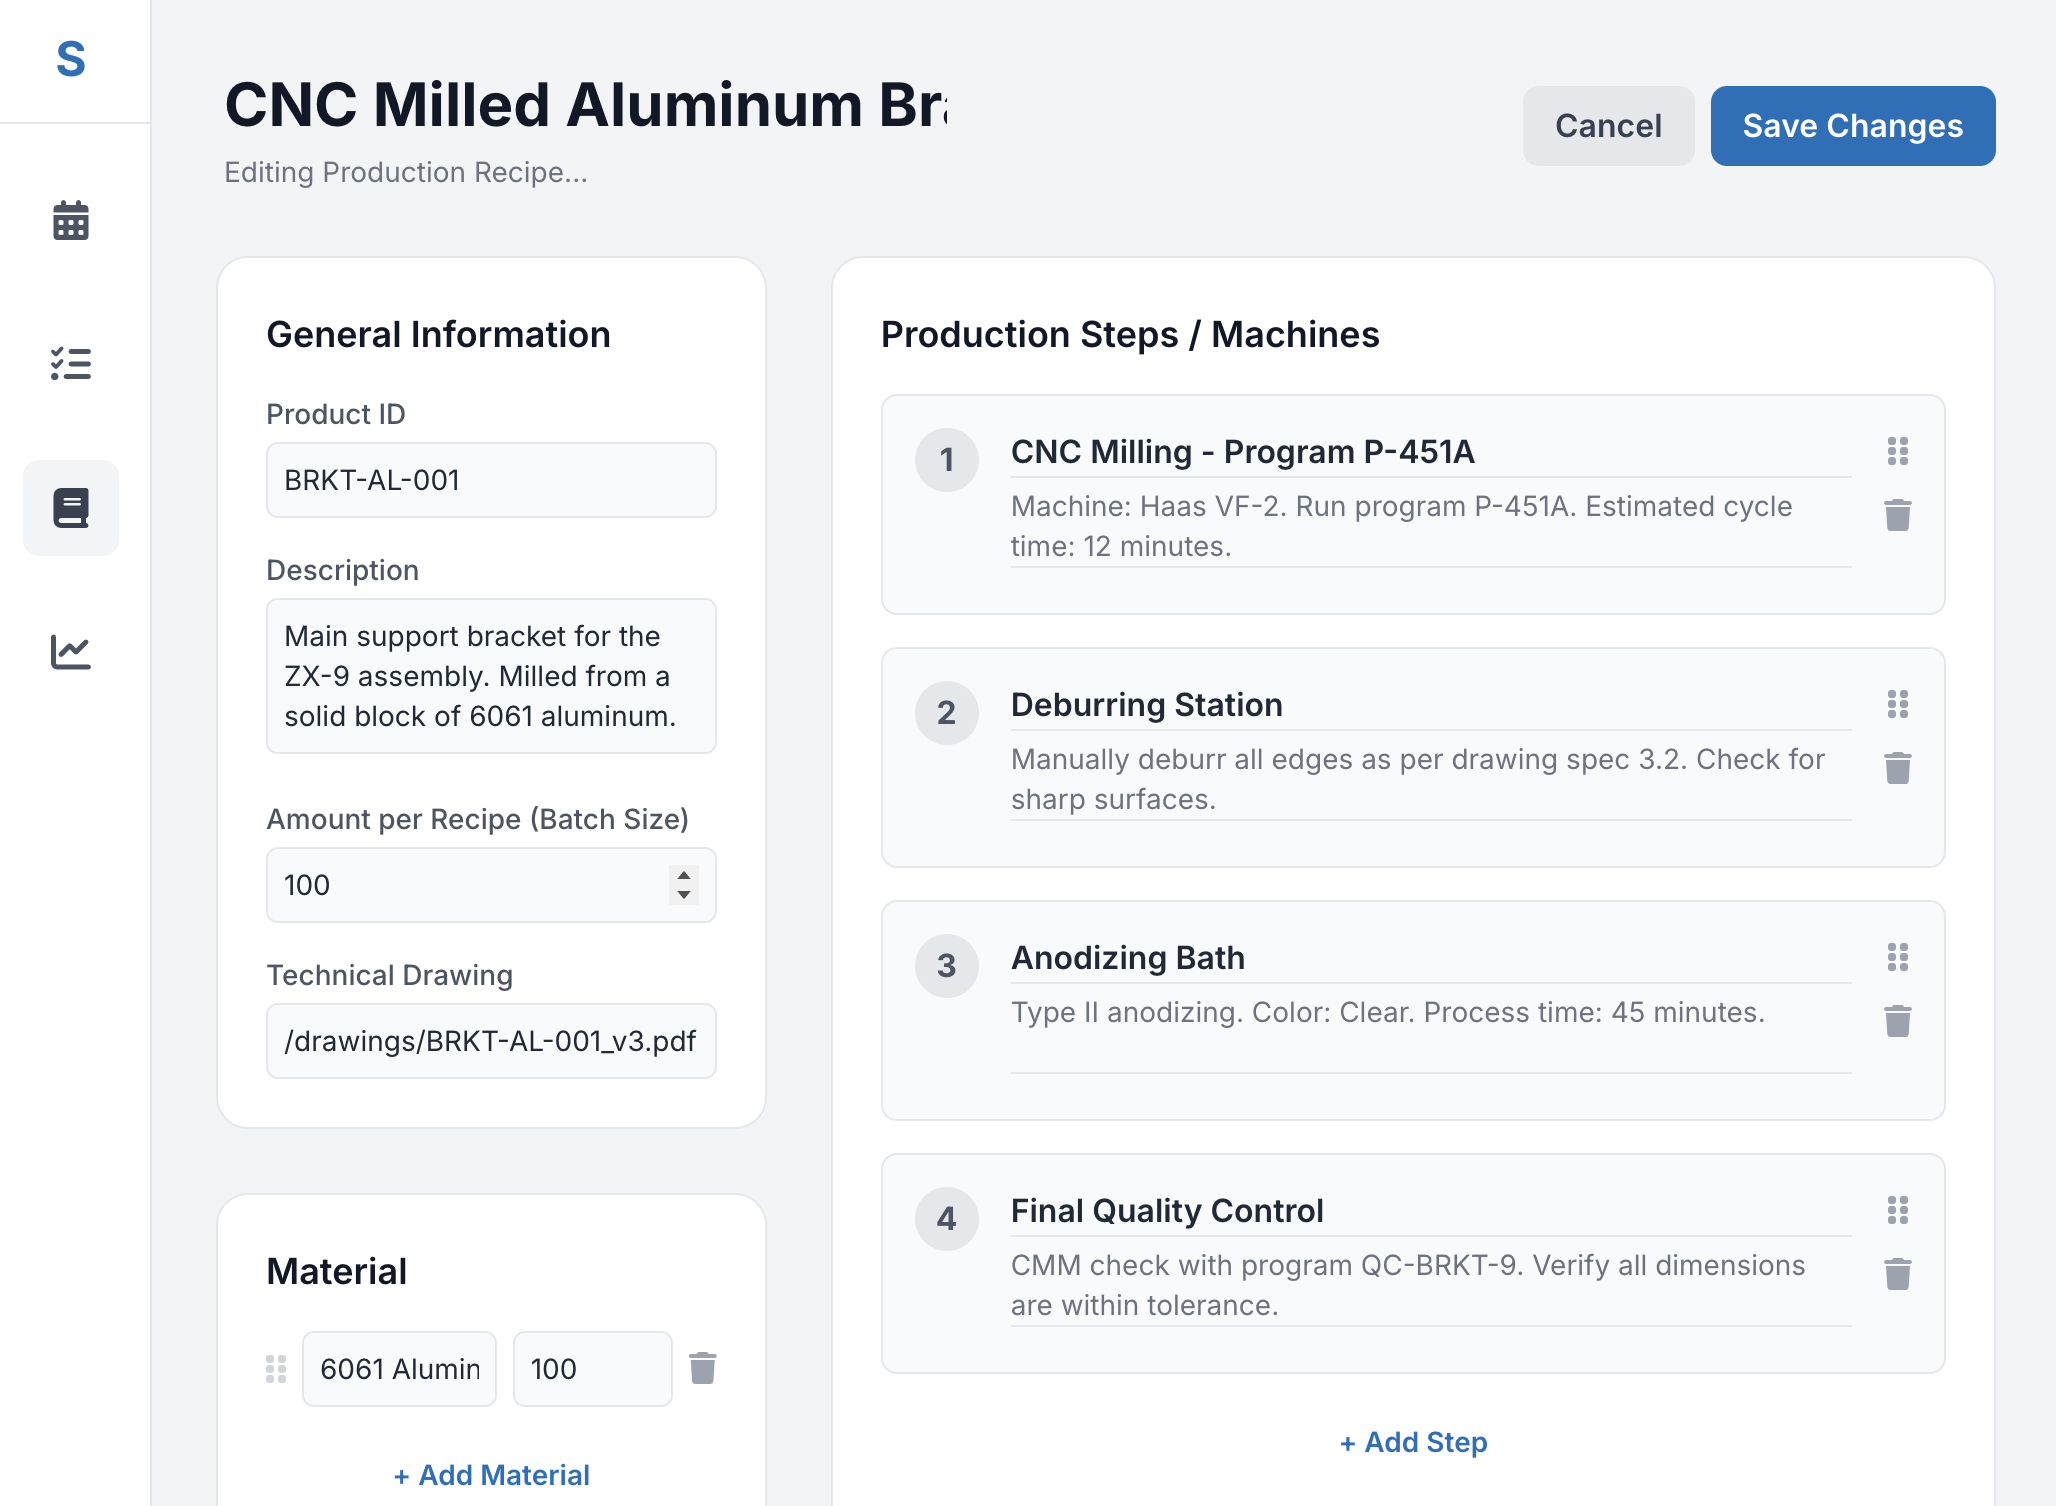2056x1506 pixels.
Task: Open the analytics chart sidebar icon
Action: (71, 652)
